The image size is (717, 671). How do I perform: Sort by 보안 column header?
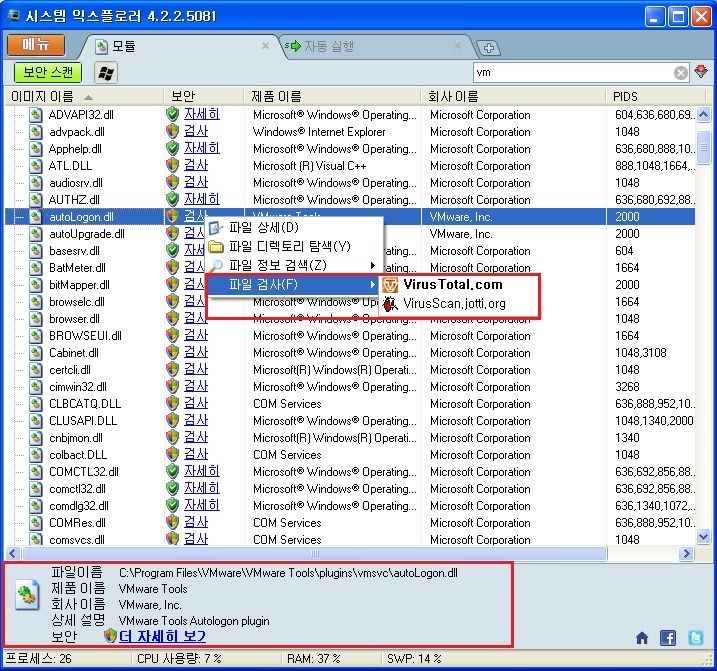tap(203, 97)
